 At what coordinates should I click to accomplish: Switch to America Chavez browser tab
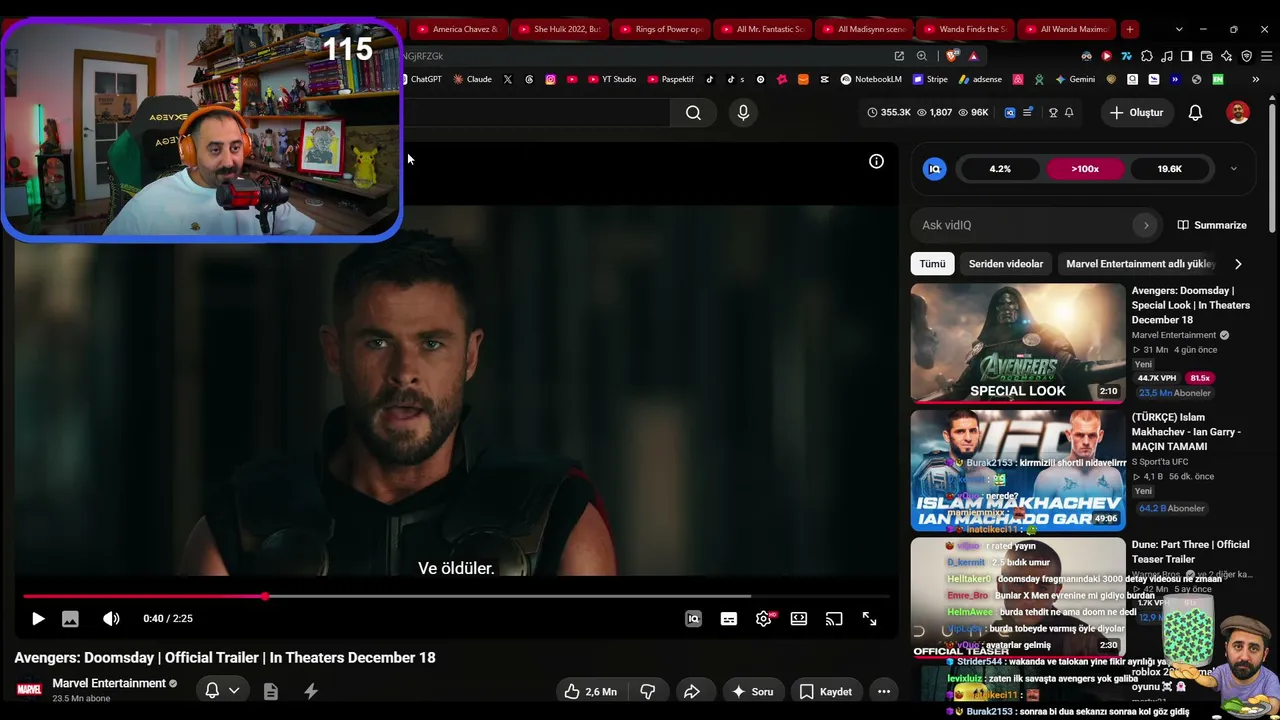point(457,29)
